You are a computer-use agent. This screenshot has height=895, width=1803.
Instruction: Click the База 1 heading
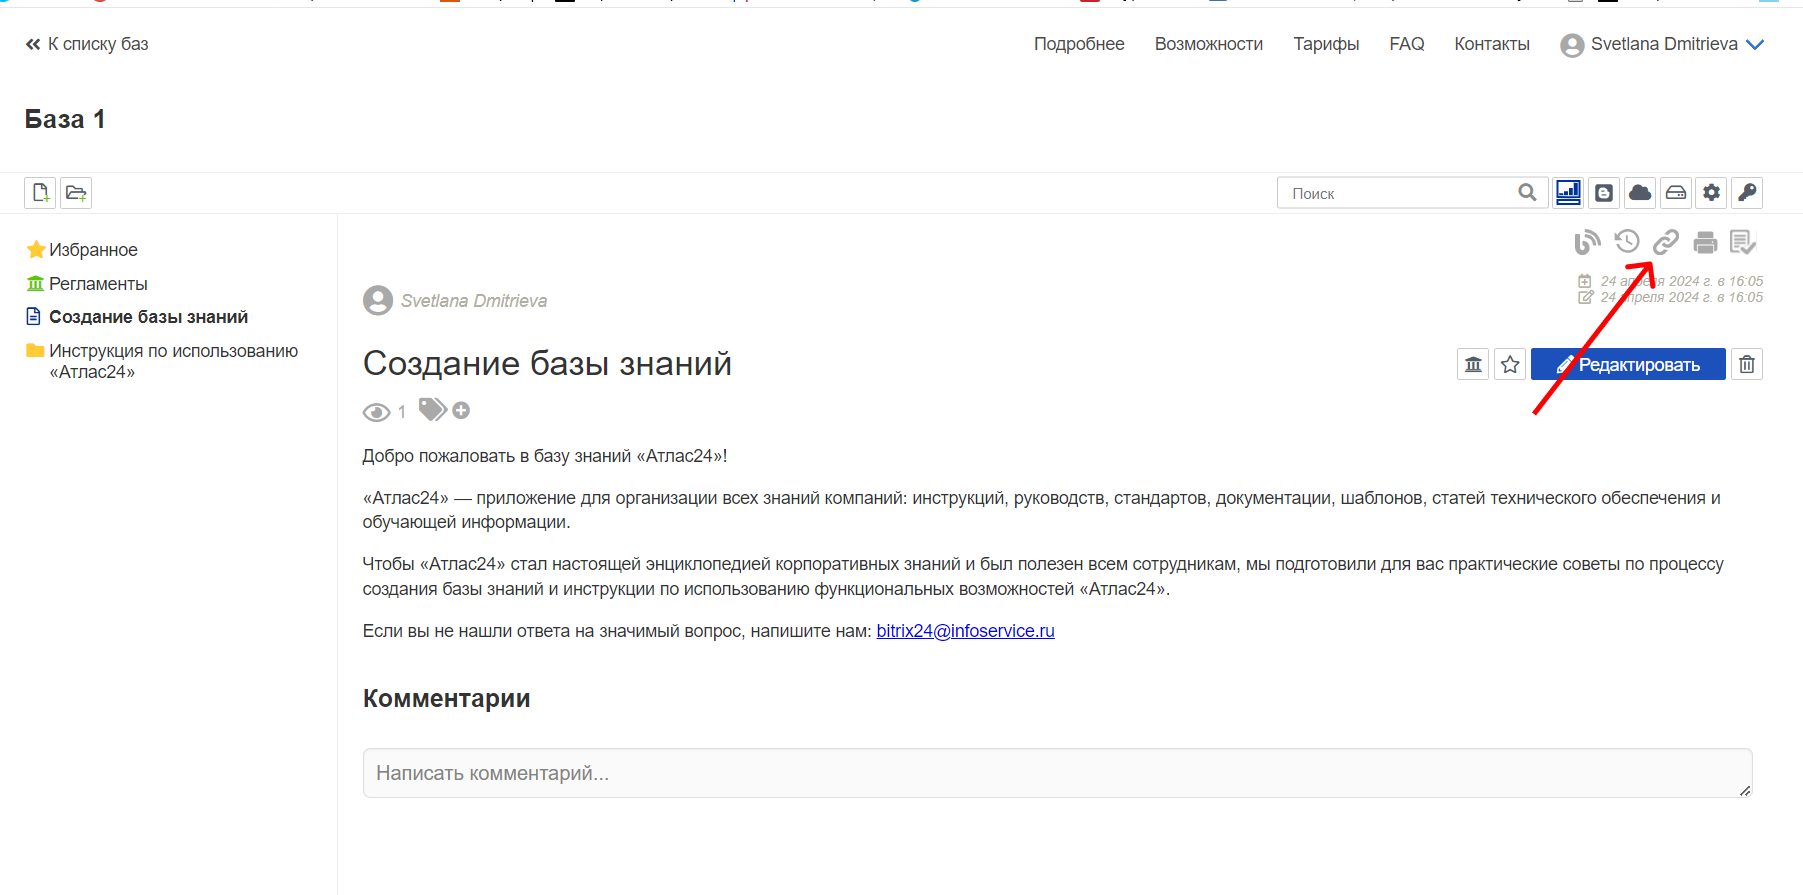click(65, 119)
